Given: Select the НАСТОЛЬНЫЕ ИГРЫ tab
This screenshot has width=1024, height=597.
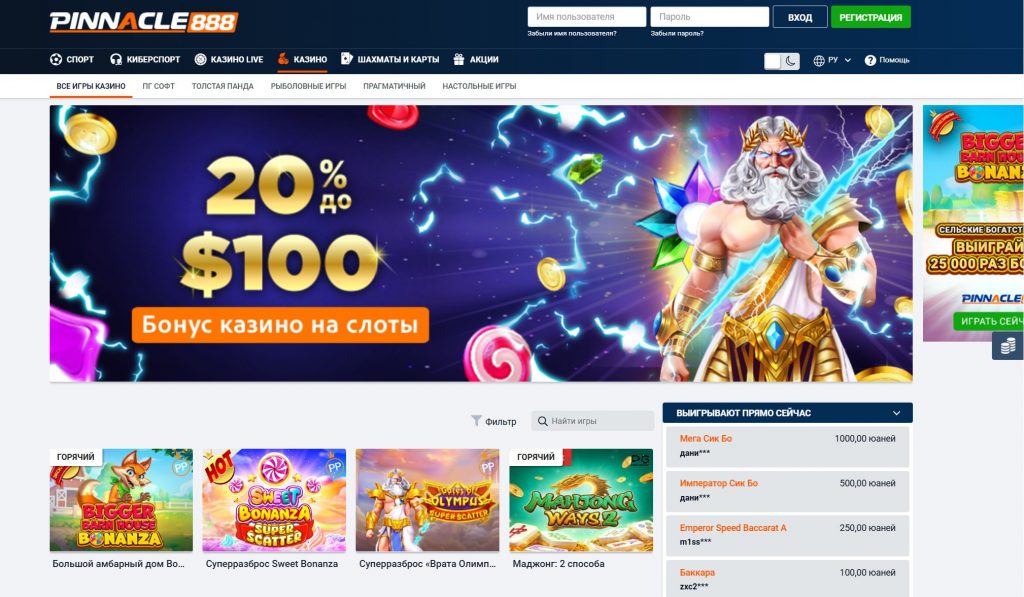Looking at the screenshot, I should click(x=479, y=86).
